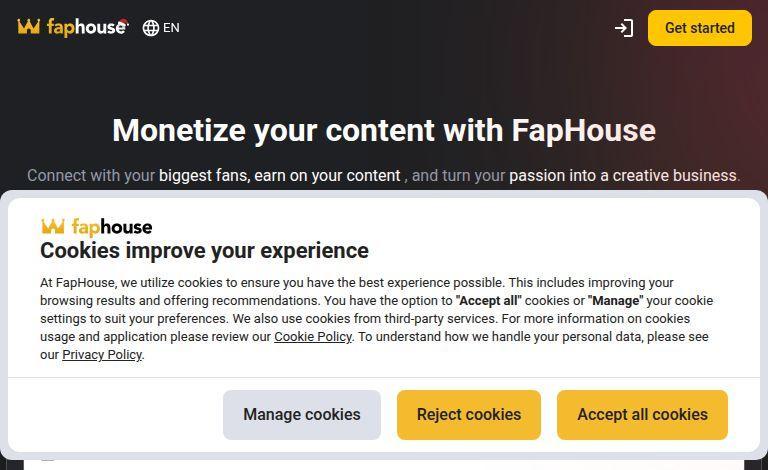The width and height of the screenshot is (768, 470).
Task: Click the crown icon in the cookie banner
Action: 52,227
